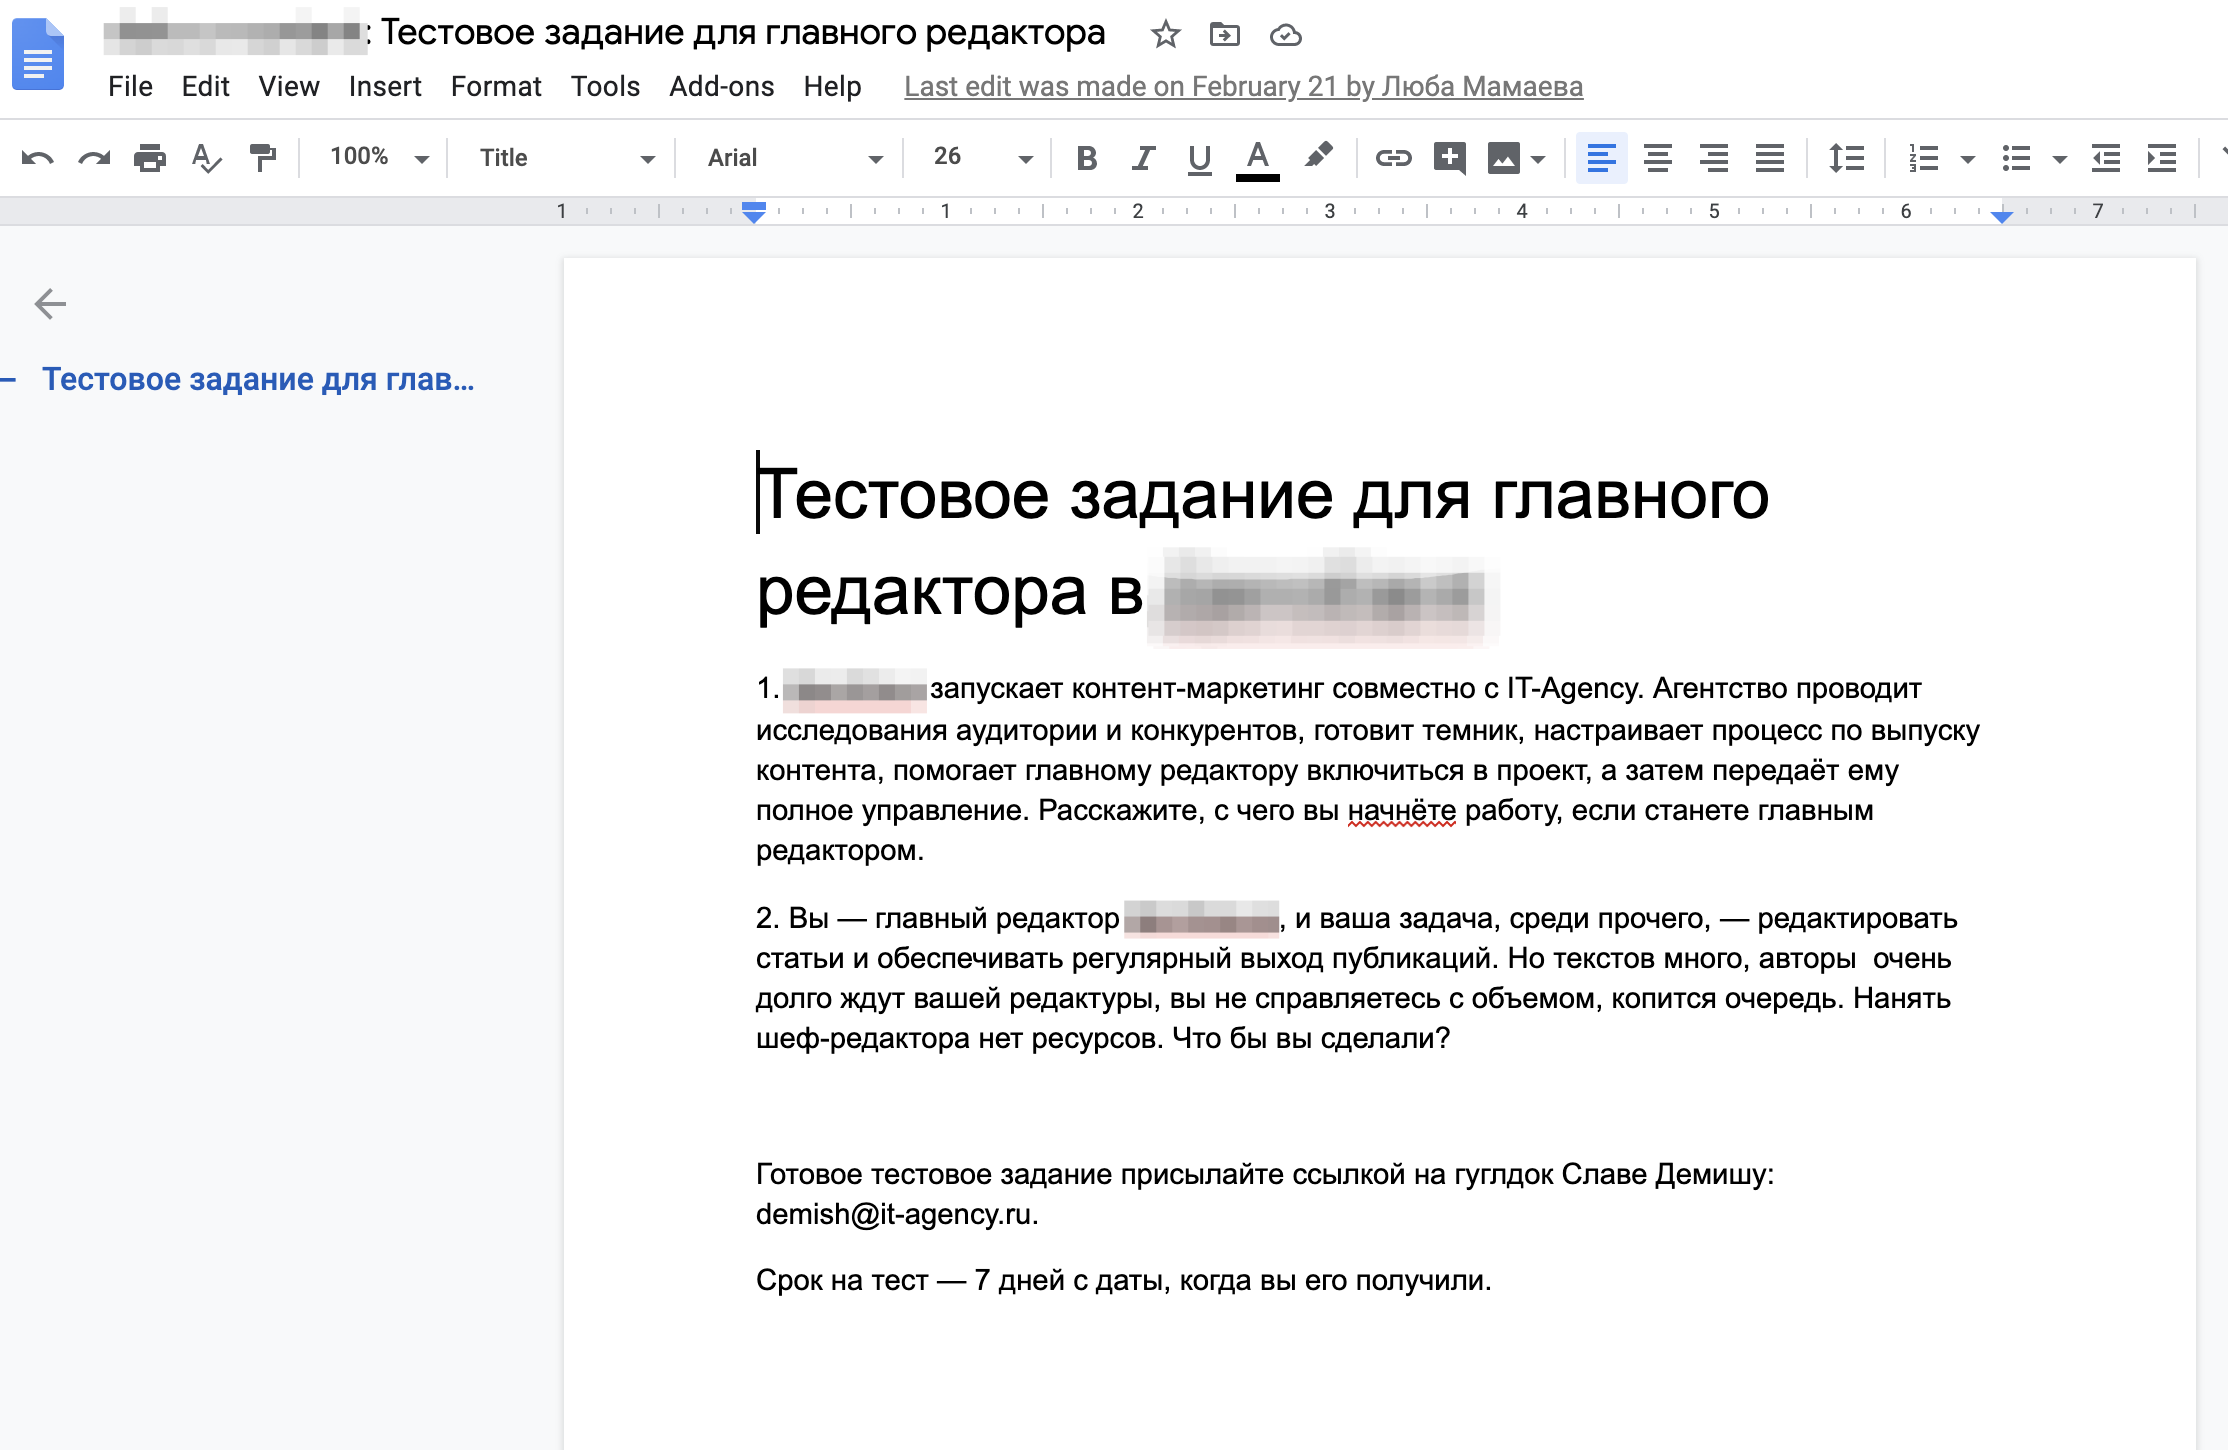Screen dimensions: 2228x1450
Task: Click the deadline line Срок на тест
Action: tap(1123, 1280)
